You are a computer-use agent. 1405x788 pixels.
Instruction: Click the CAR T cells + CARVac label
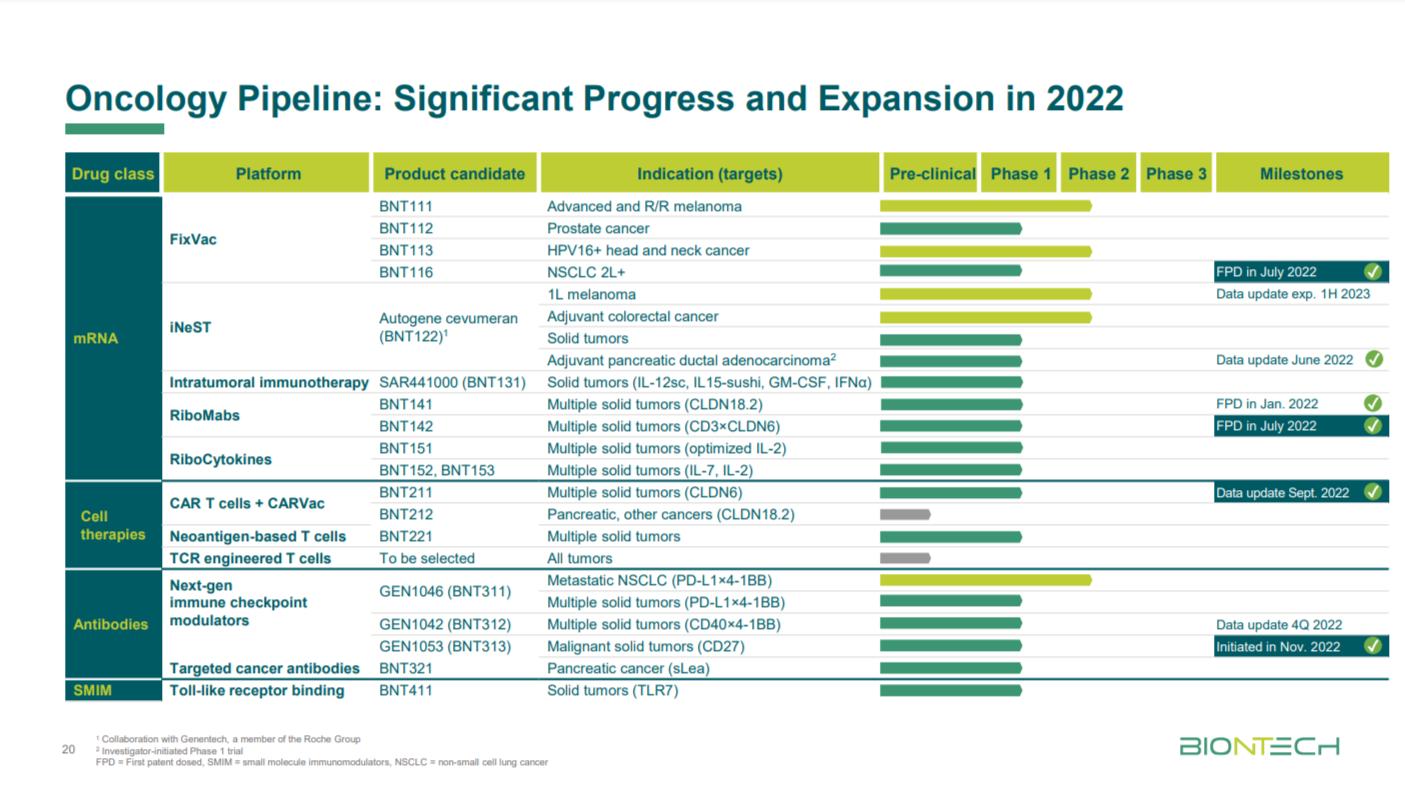(247, 503)
